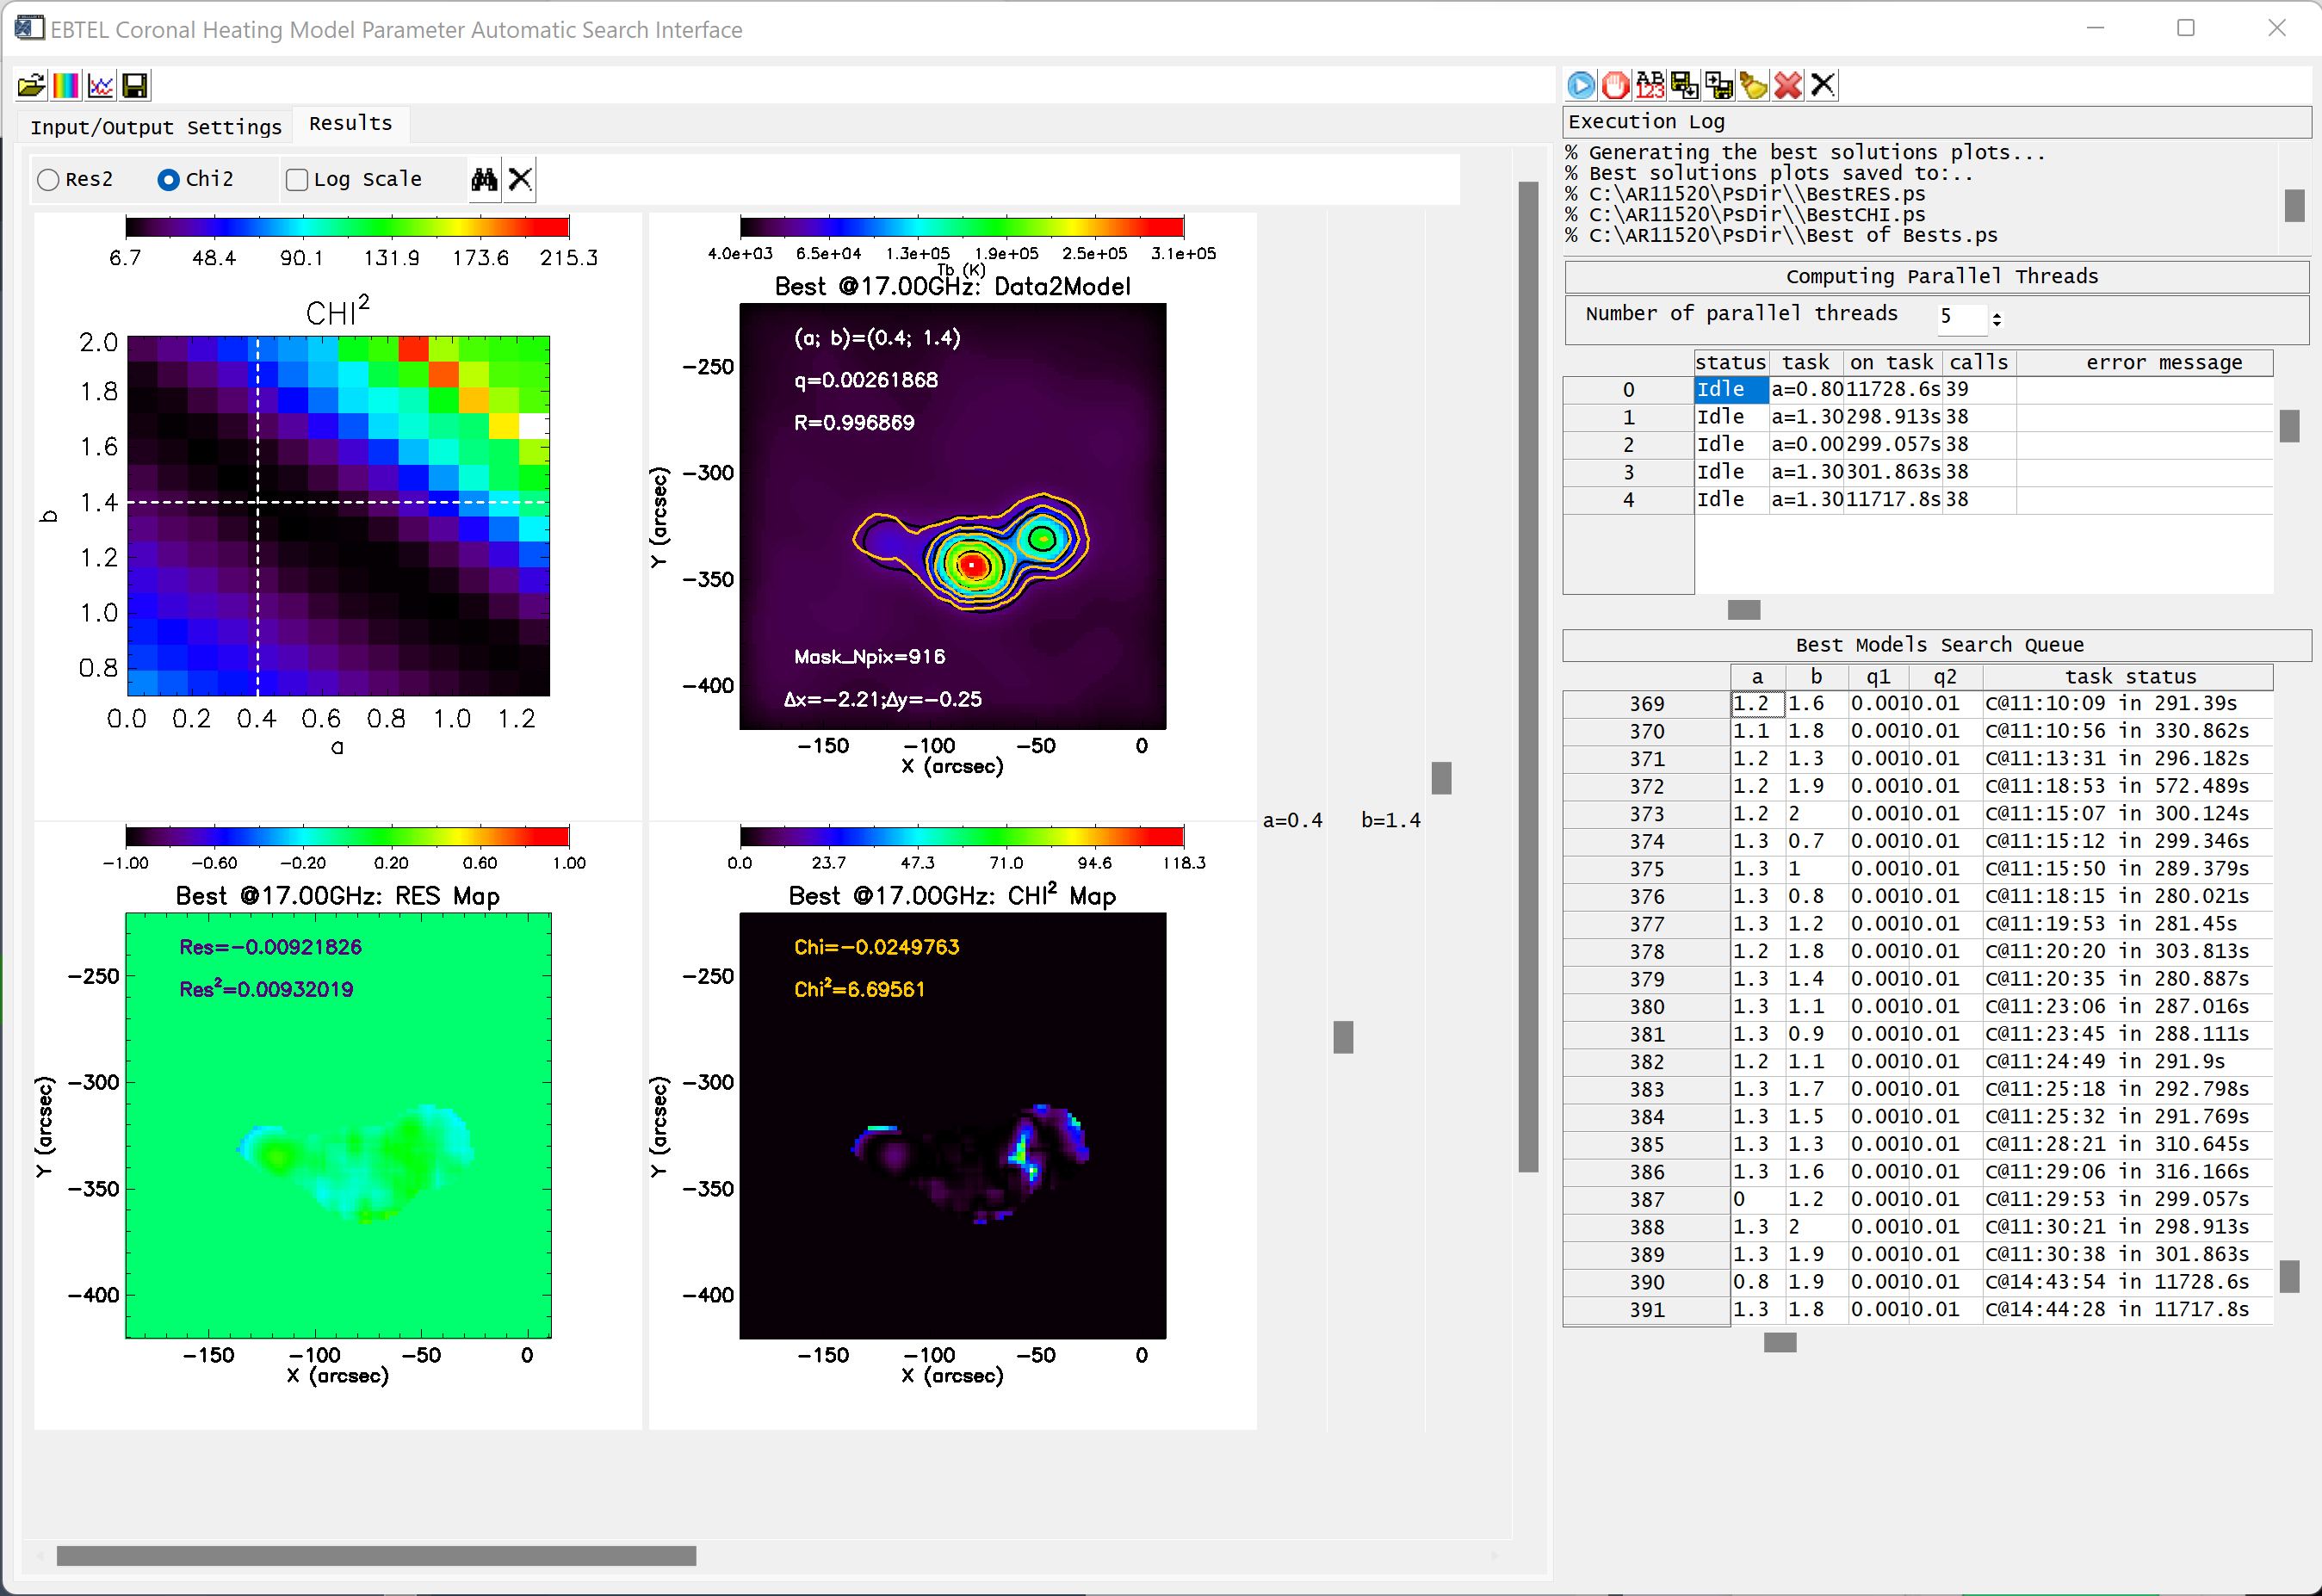Click the save-with-down-arrow icon

click(x=1685, y=86)
